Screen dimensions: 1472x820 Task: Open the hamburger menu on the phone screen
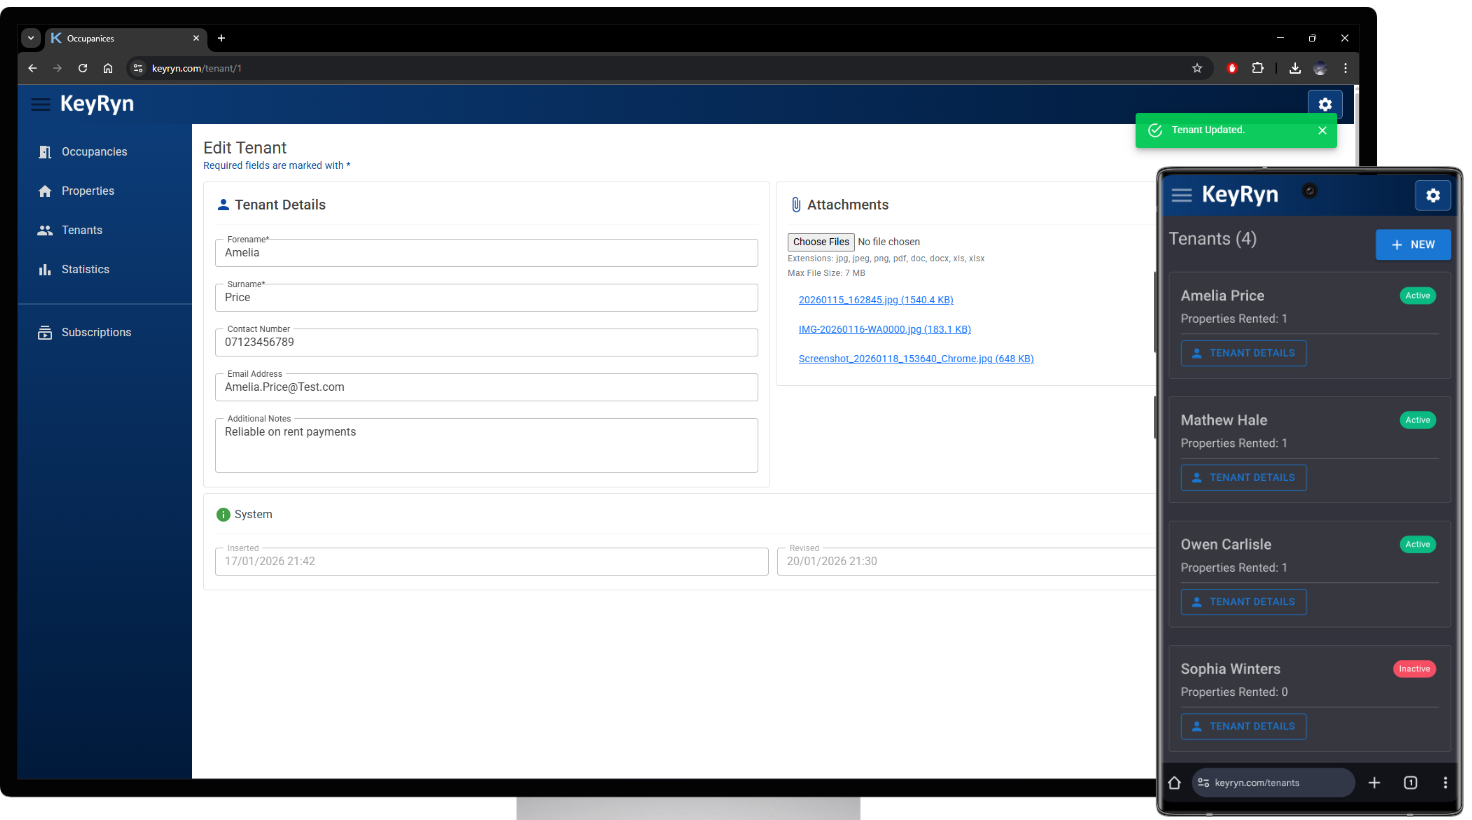pyautogui.click(x=1181, y=195)
